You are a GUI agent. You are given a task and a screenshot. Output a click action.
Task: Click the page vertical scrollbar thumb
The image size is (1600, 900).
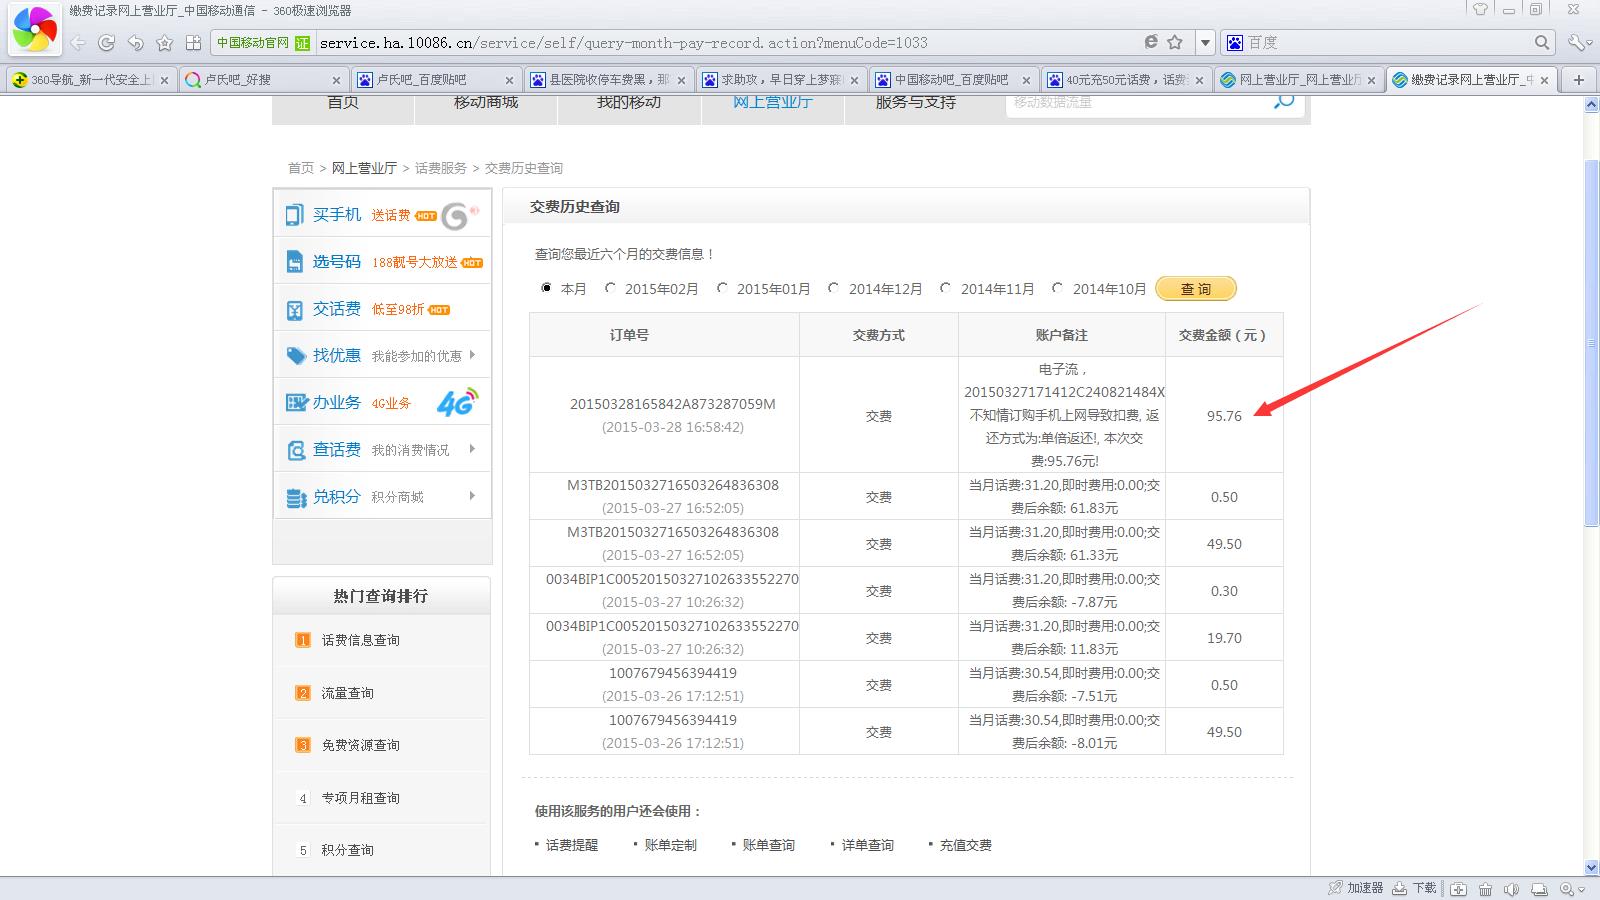[1591, 340]
